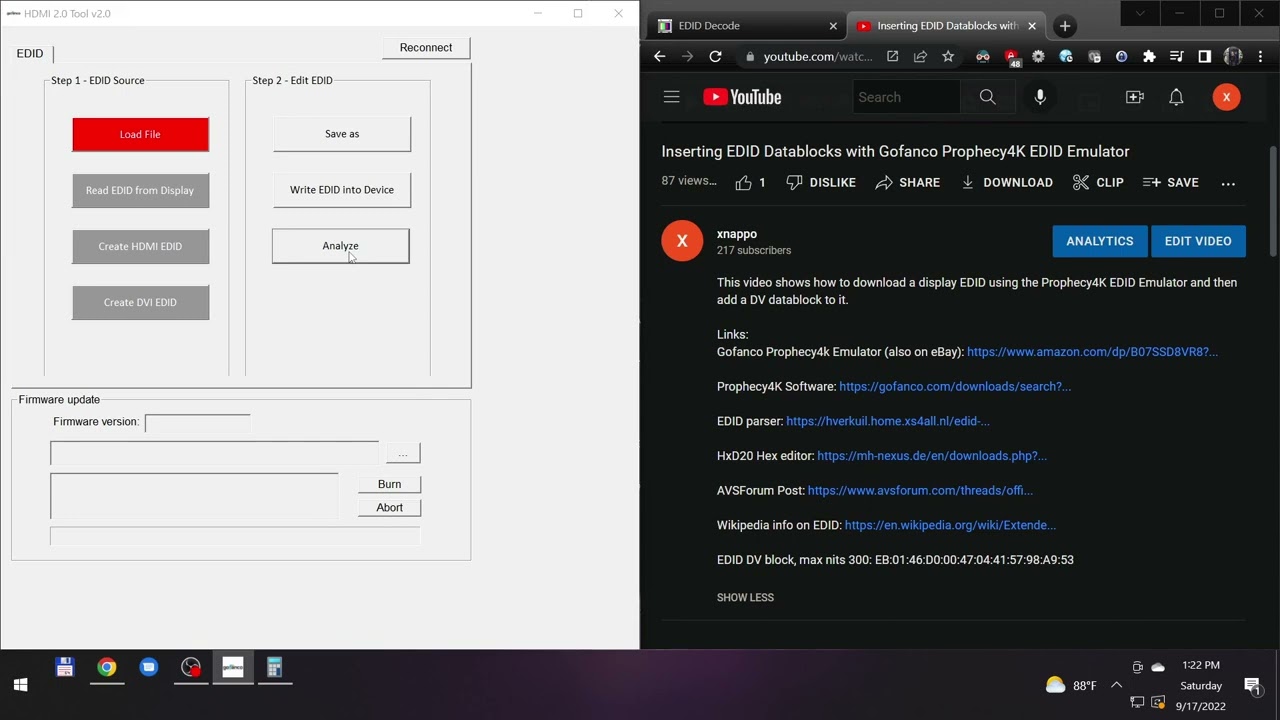Click Write EDID into Device button

(x=342, y=190)
